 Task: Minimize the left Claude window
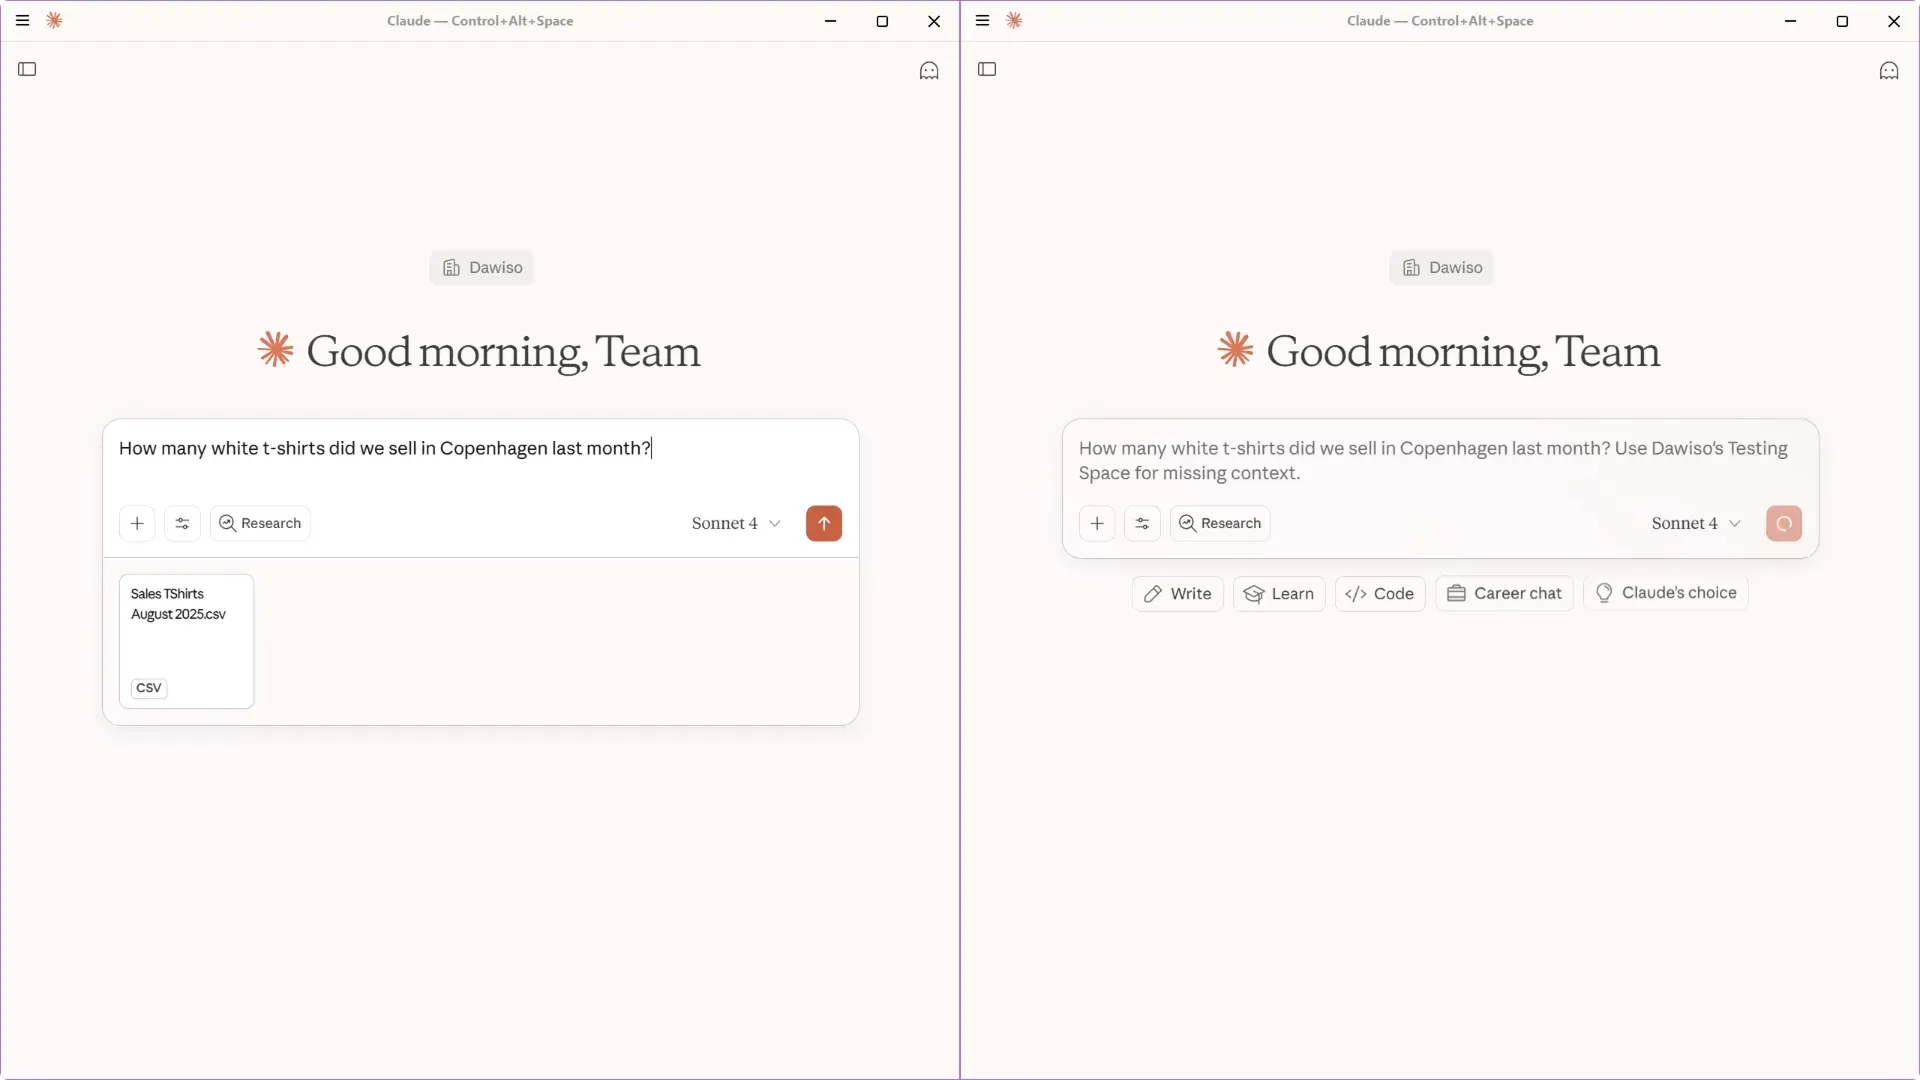pos(830,21)
